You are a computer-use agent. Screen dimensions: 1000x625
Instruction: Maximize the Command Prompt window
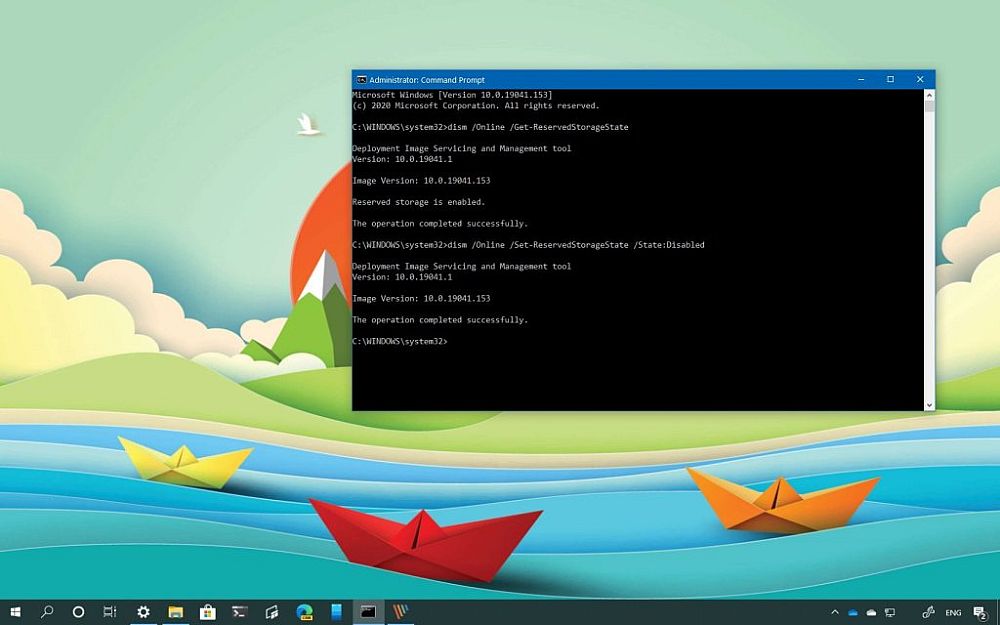[890, 80]
